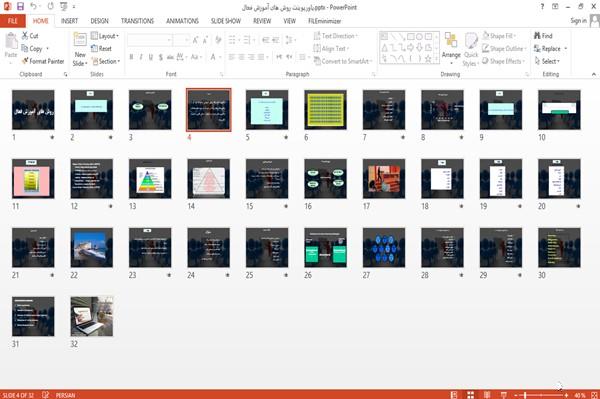The width and height of the screenshot is (600, 399).
Task: Expand the Replace dropdown arrow
Action: 566,49
